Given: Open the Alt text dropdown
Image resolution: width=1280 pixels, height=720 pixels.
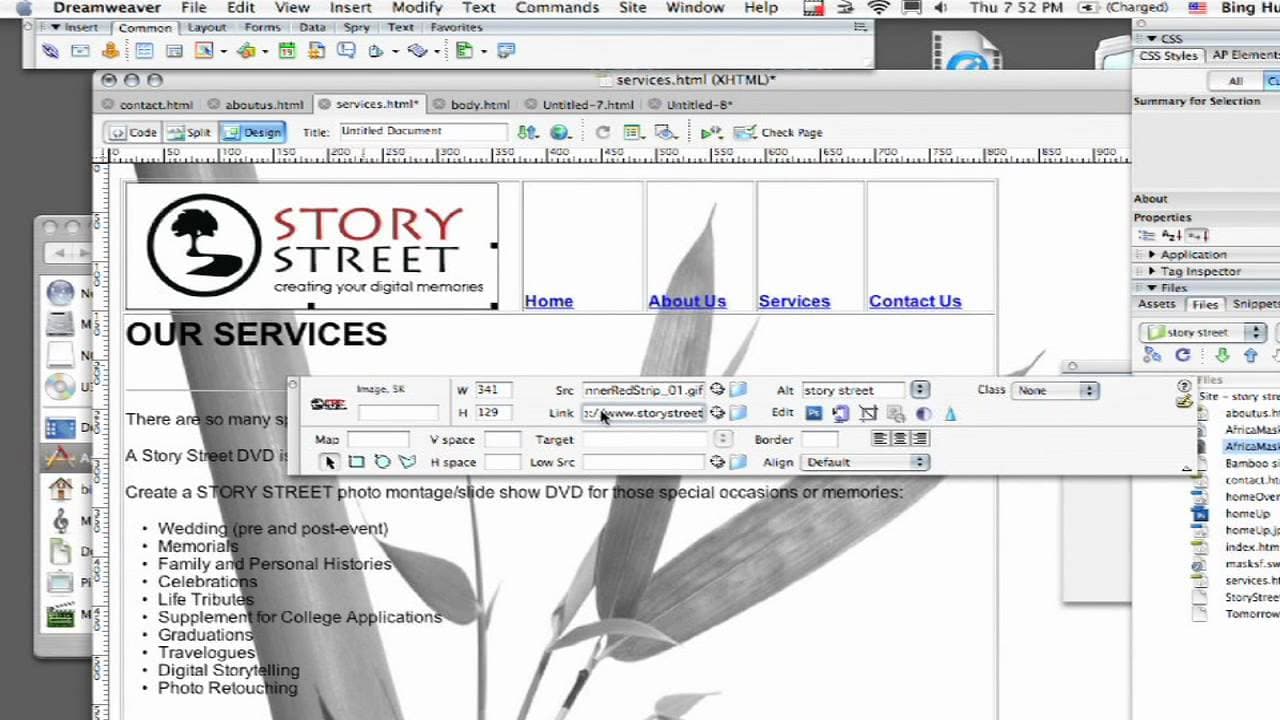Looking at the screenshot, I should [x=920, y=390].
